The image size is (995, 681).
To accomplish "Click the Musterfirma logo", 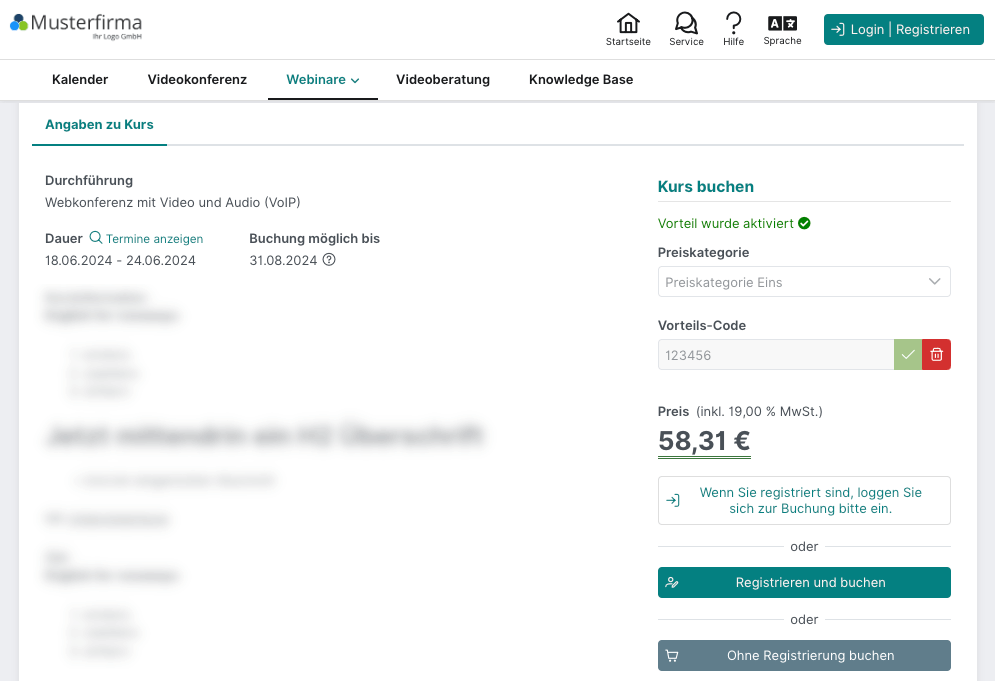I will tap(75, 25).
